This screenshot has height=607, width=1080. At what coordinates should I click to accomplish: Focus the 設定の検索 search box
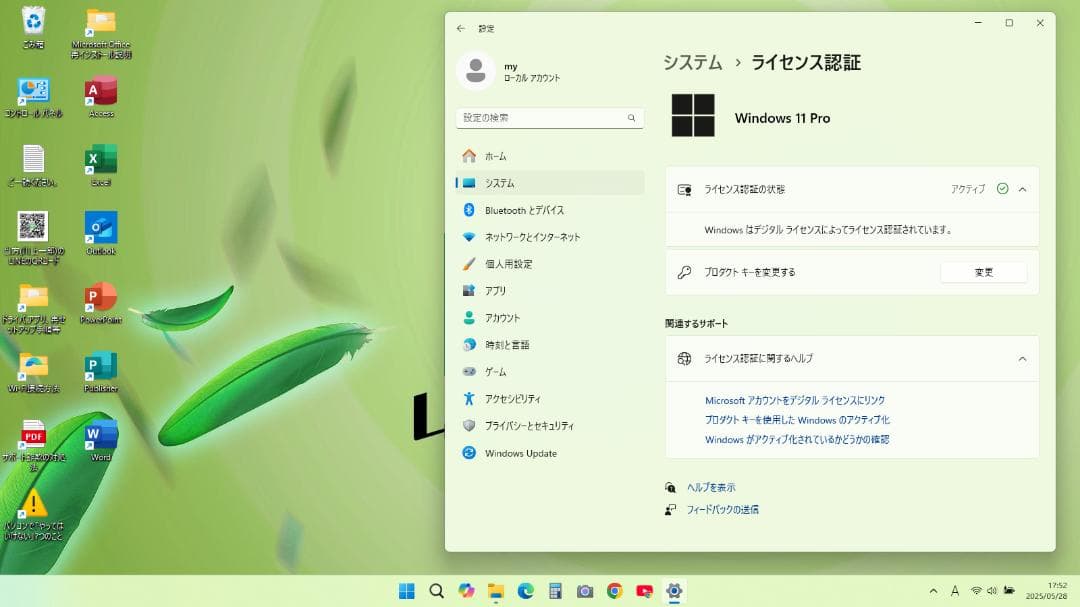point(550,118)
